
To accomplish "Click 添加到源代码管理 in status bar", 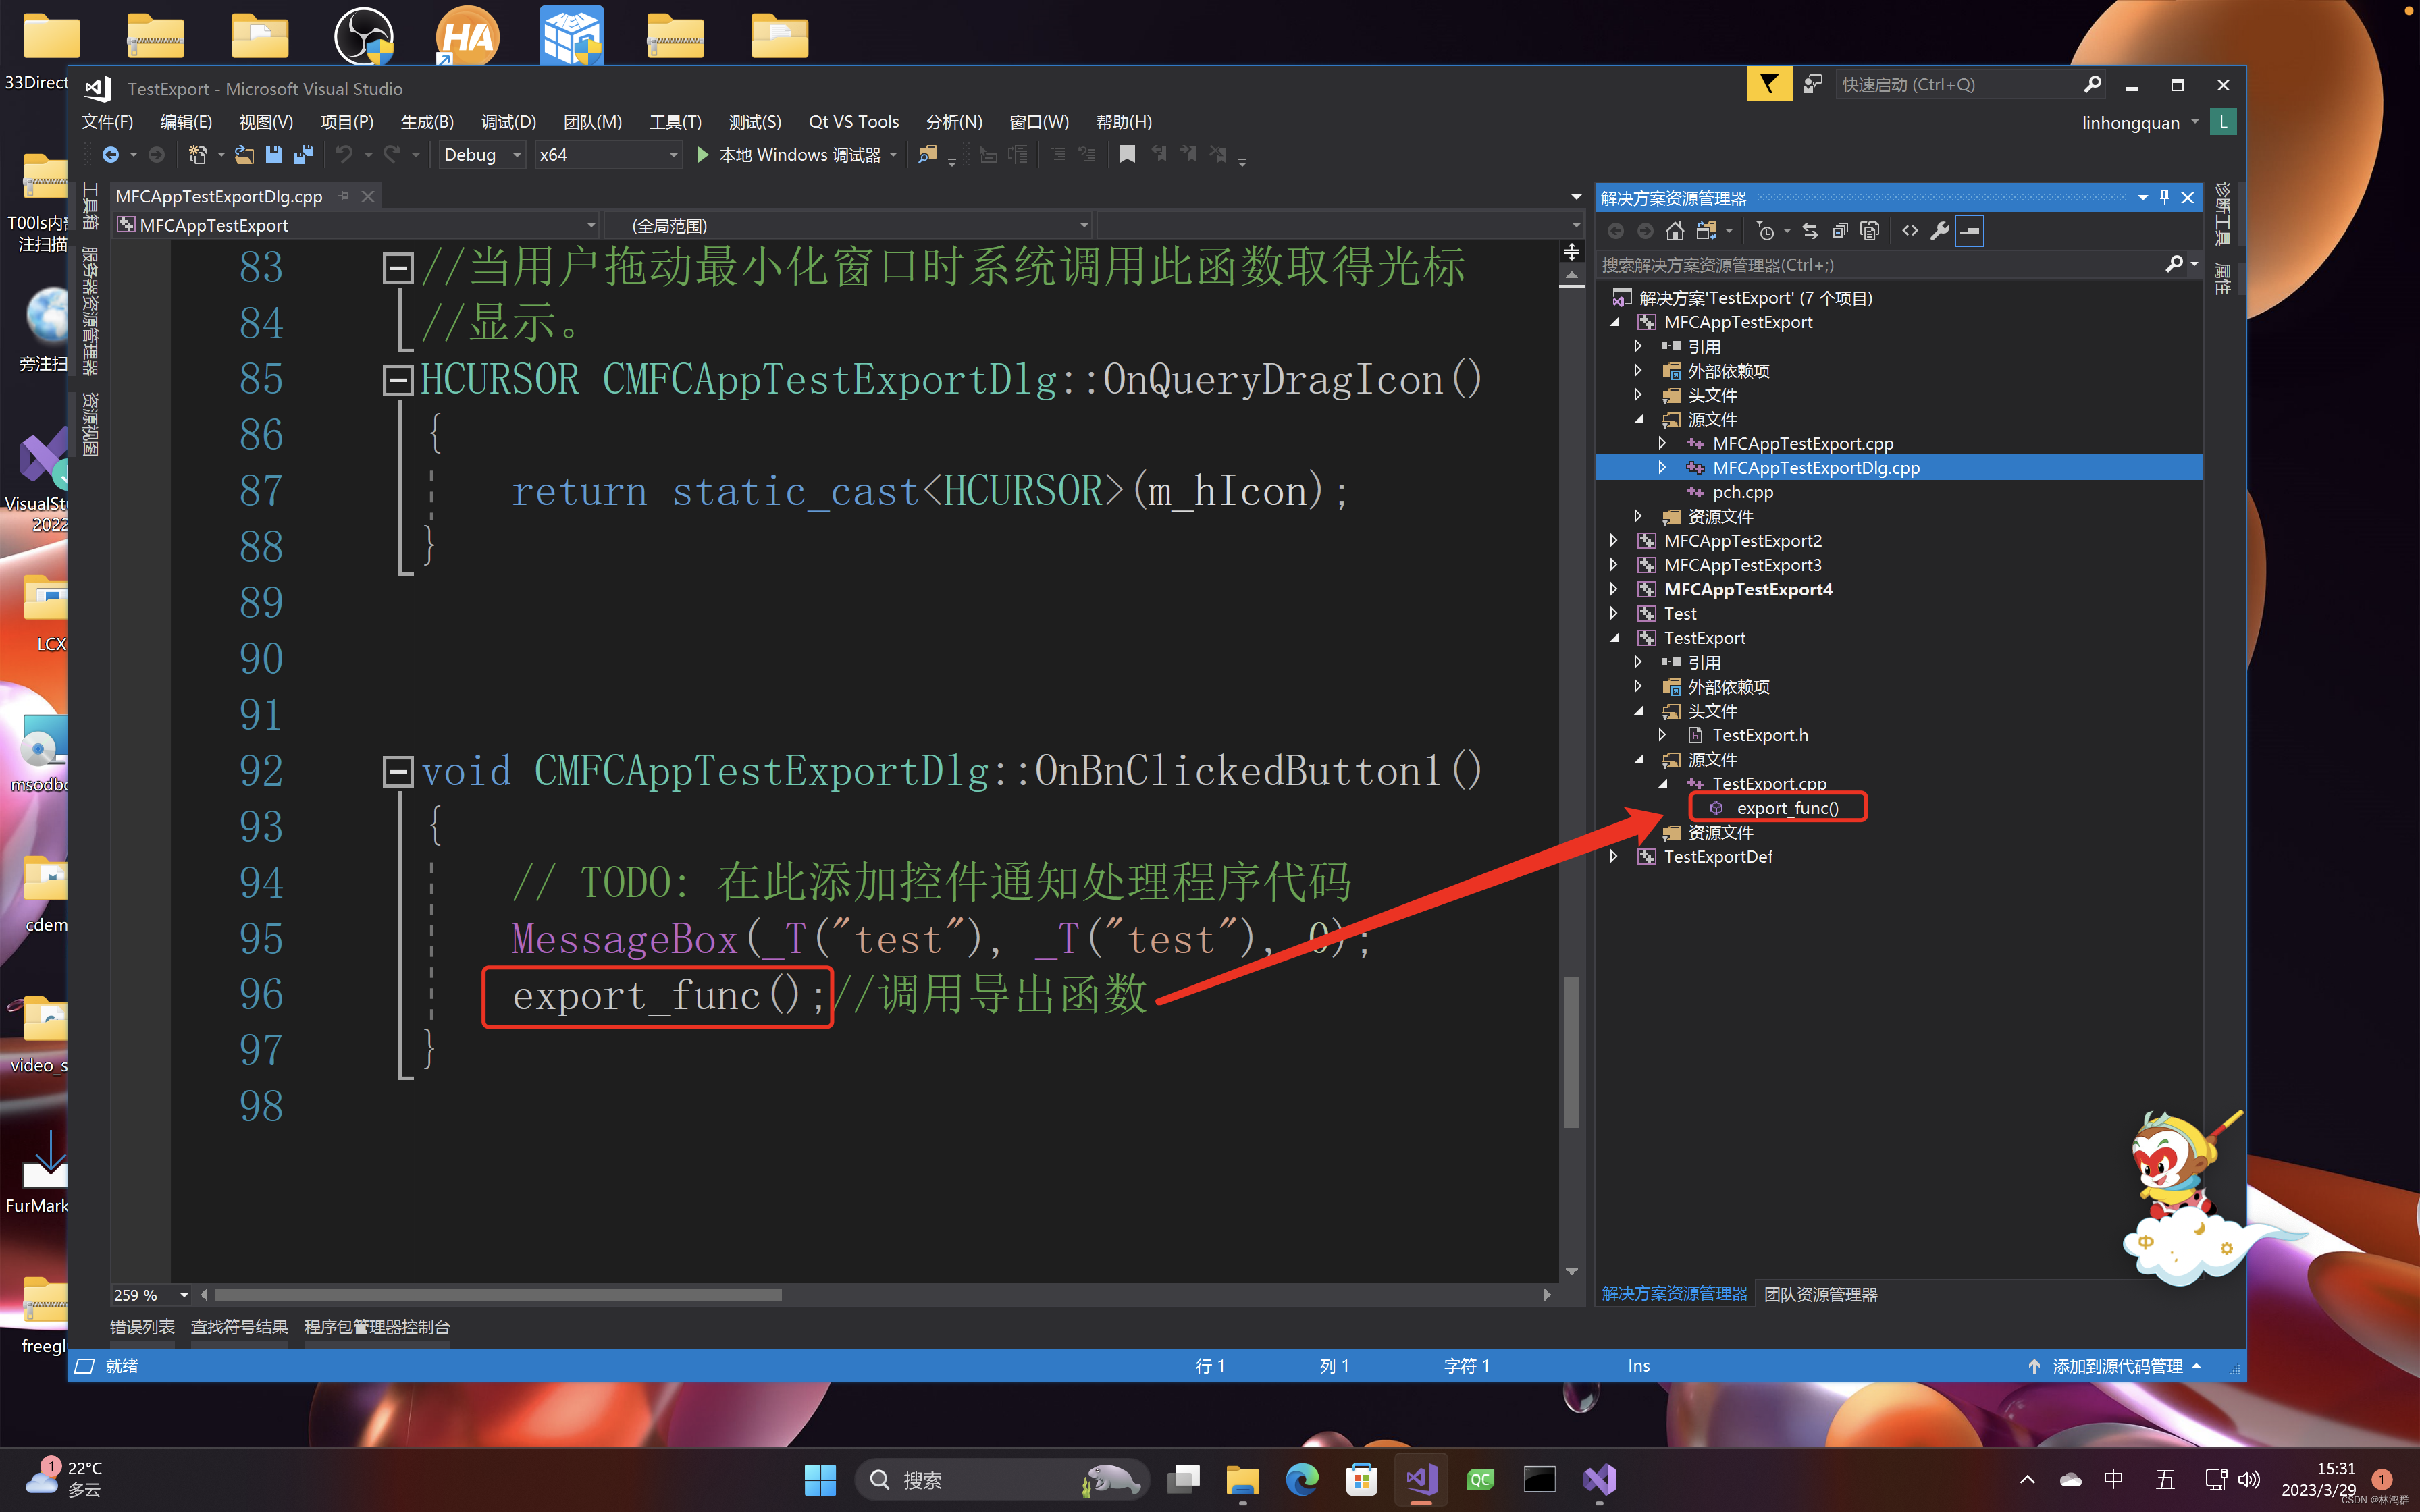I will 2116,1366.
